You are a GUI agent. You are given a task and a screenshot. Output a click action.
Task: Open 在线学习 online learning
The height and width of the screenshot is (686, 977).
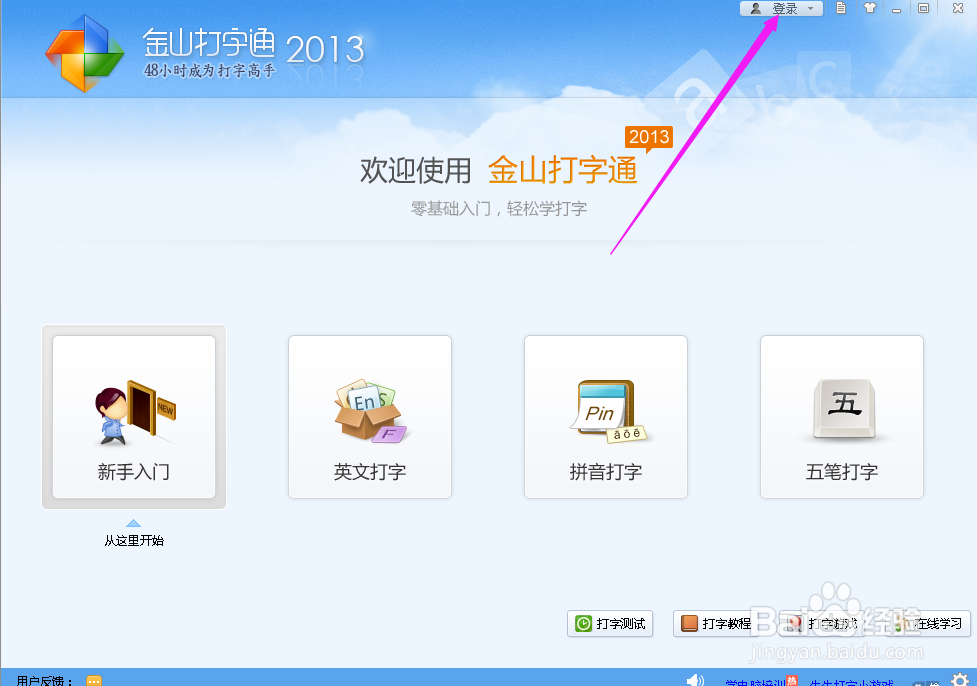[928, 623]
